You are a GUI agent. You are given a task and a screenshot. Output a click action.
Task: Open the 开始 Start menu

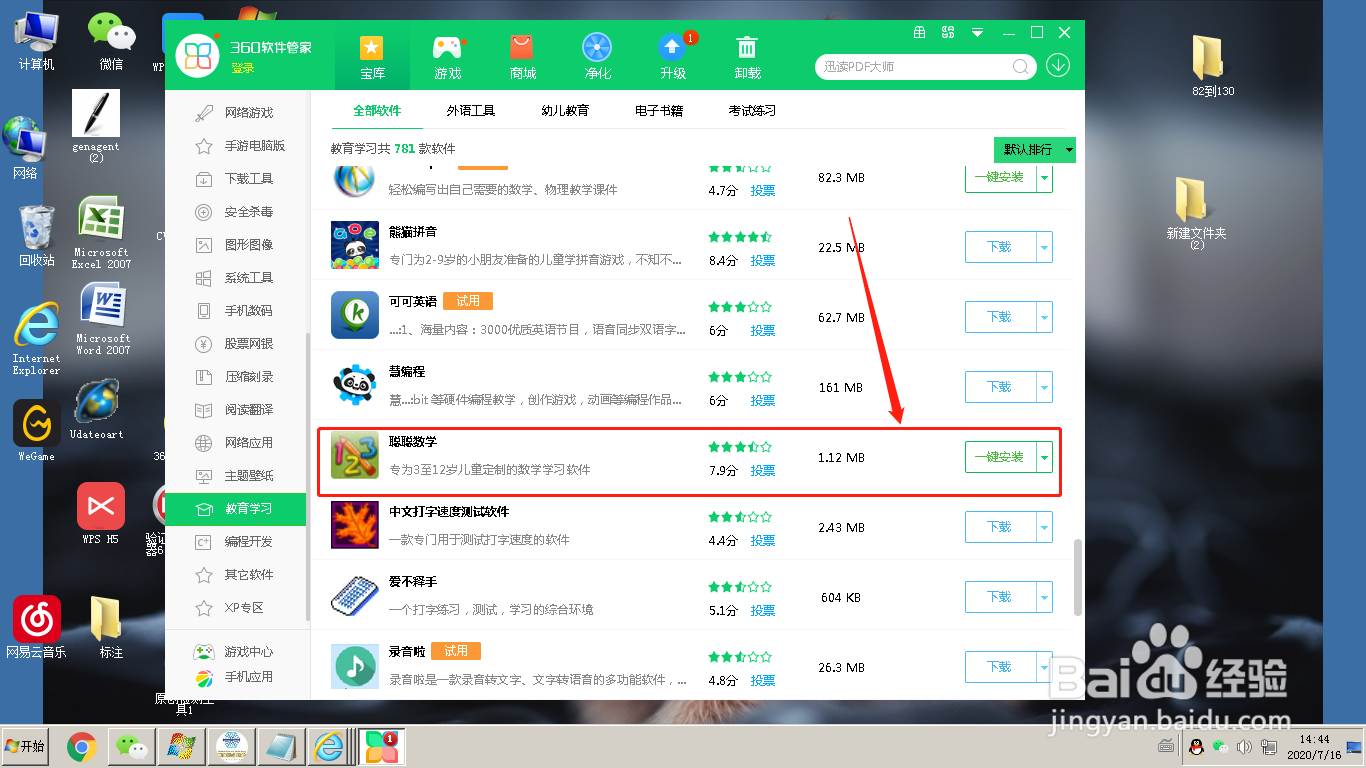26,746
